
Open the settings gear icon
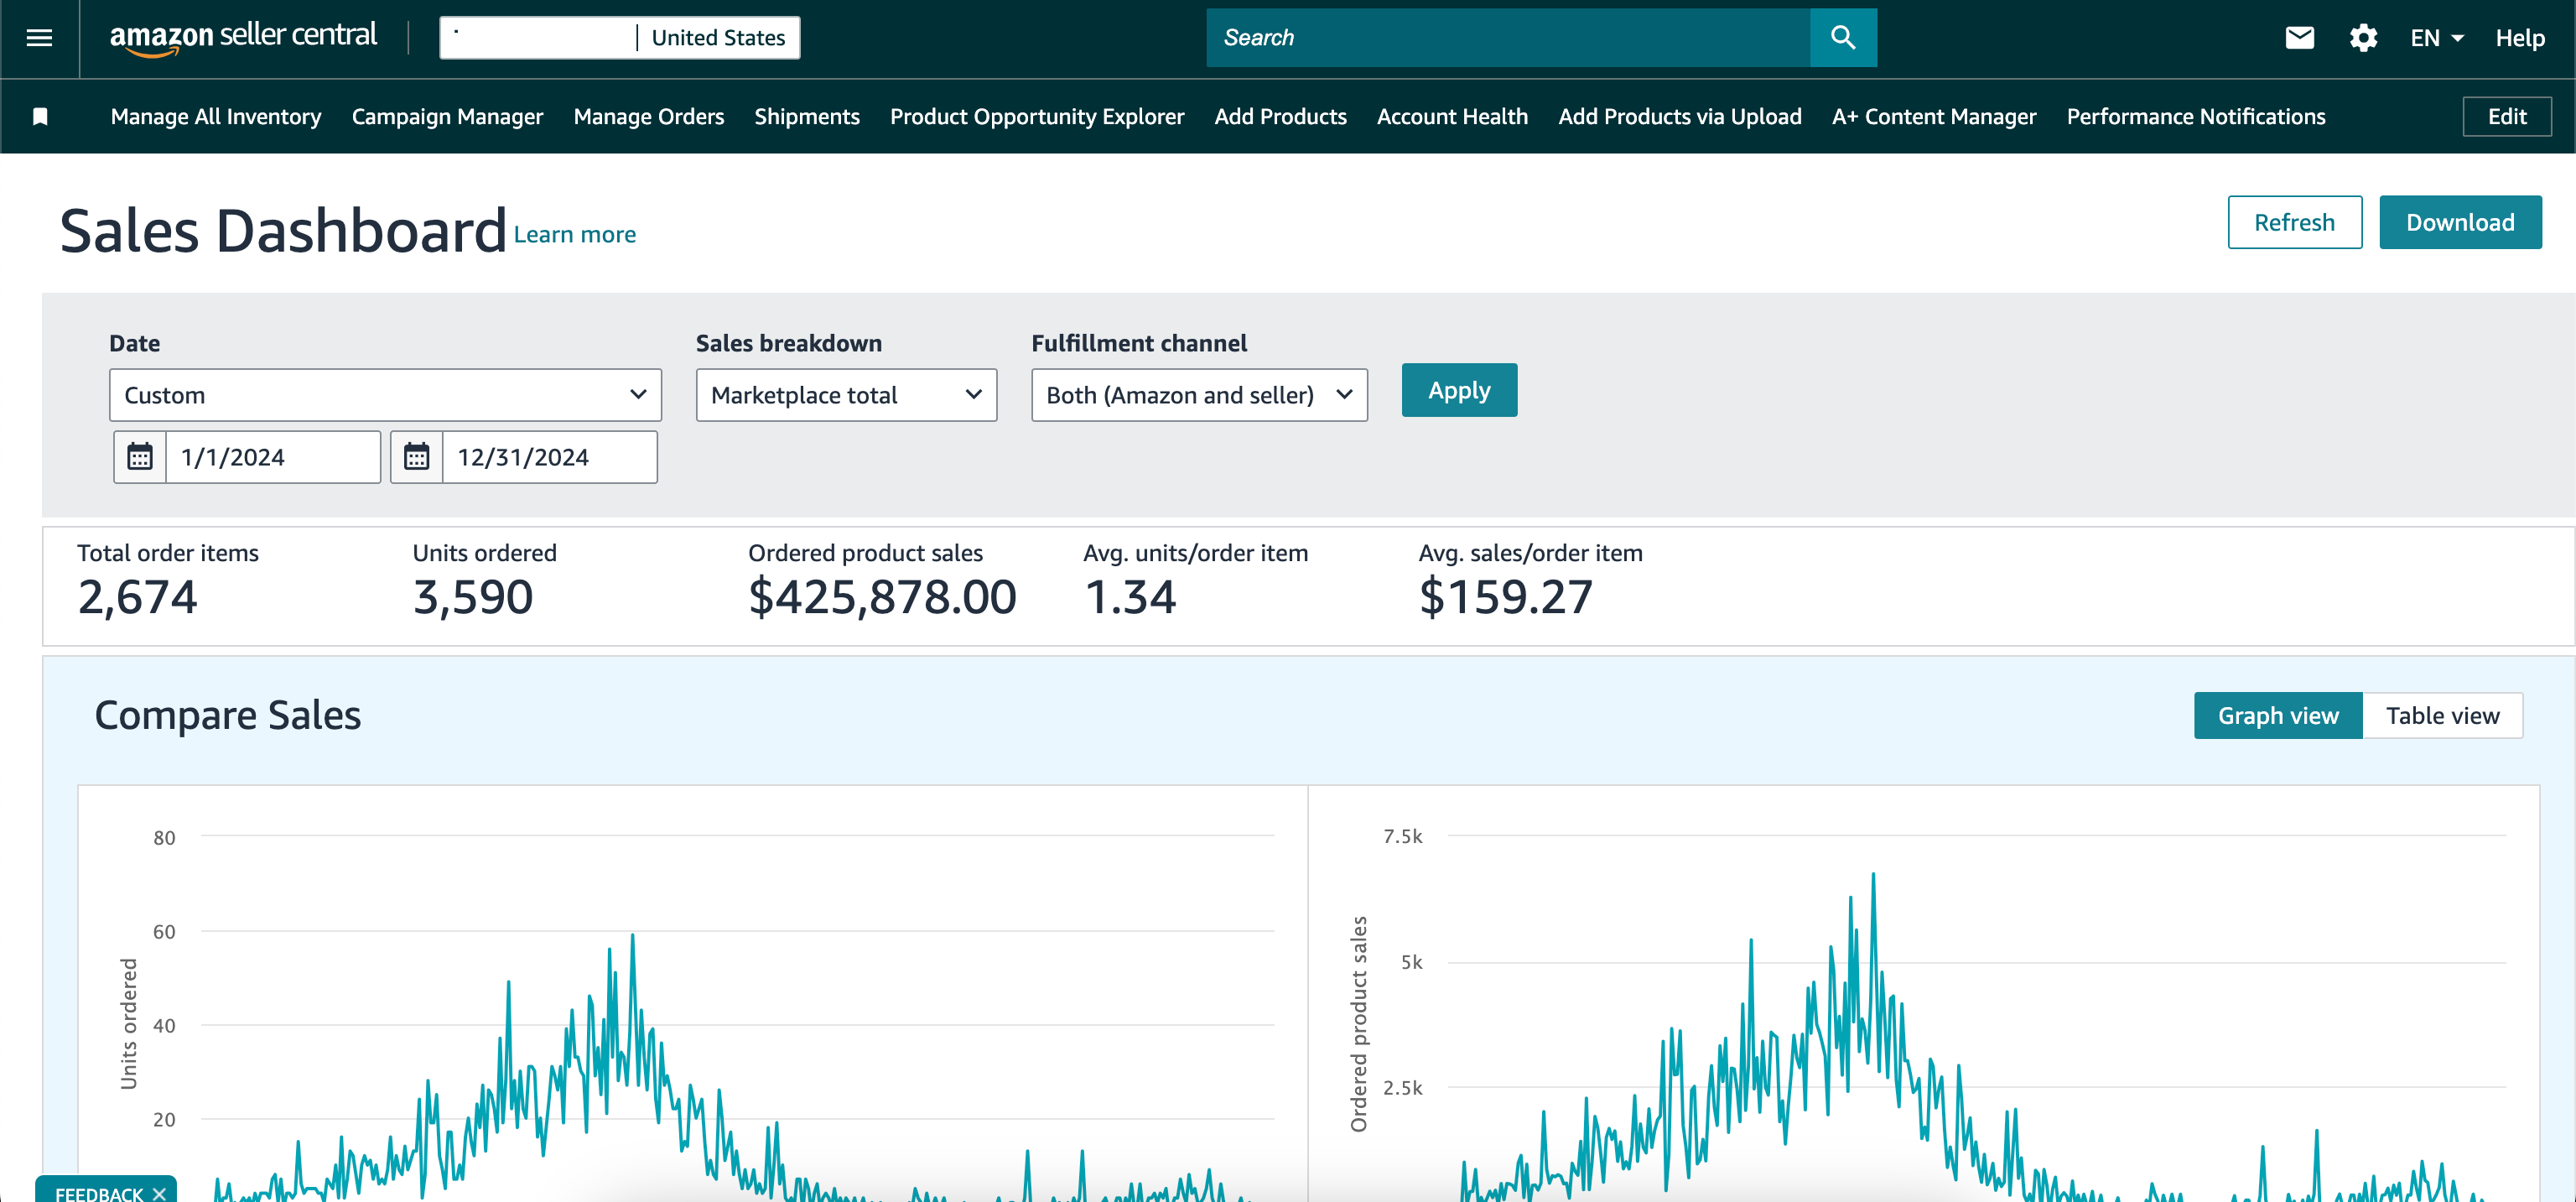pos(2362,38)
